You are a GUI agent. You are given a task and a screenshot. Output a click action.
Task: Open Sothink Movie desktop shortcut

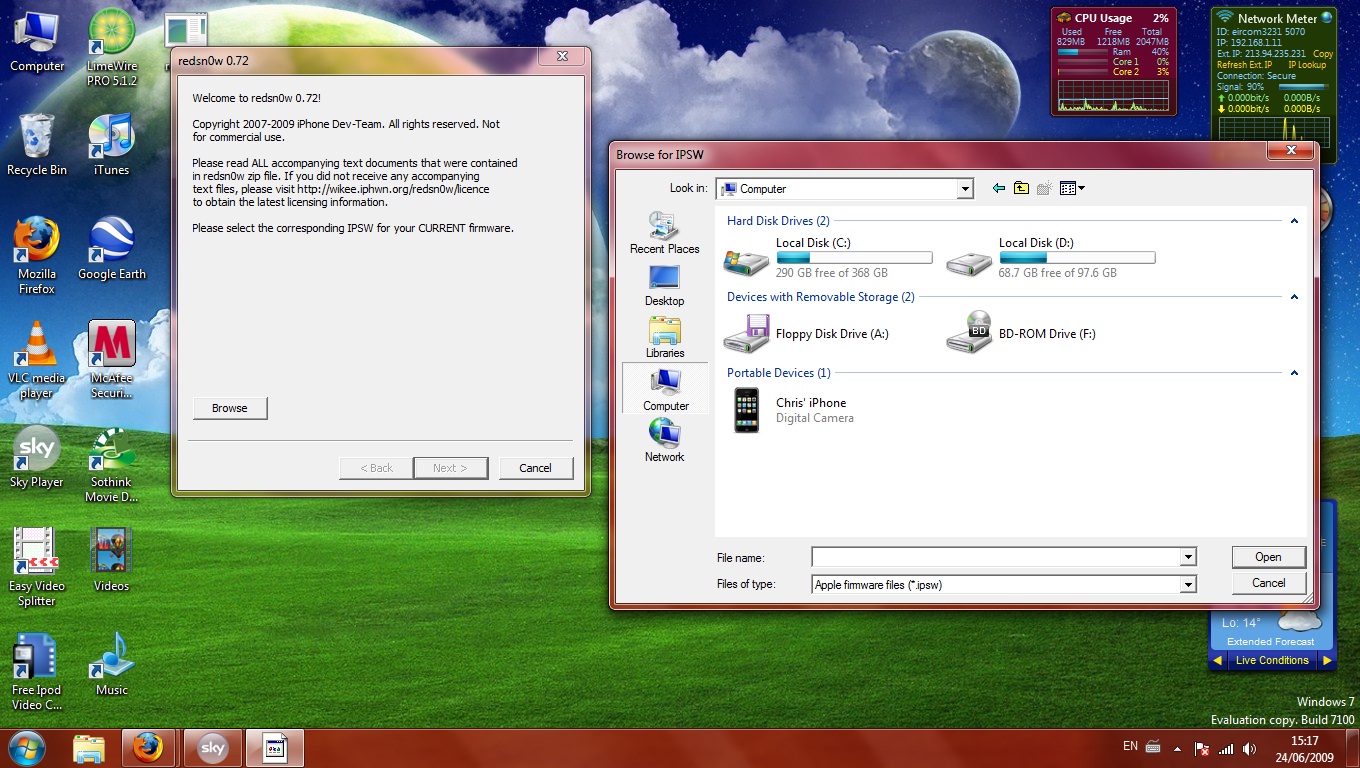(112, 464)
